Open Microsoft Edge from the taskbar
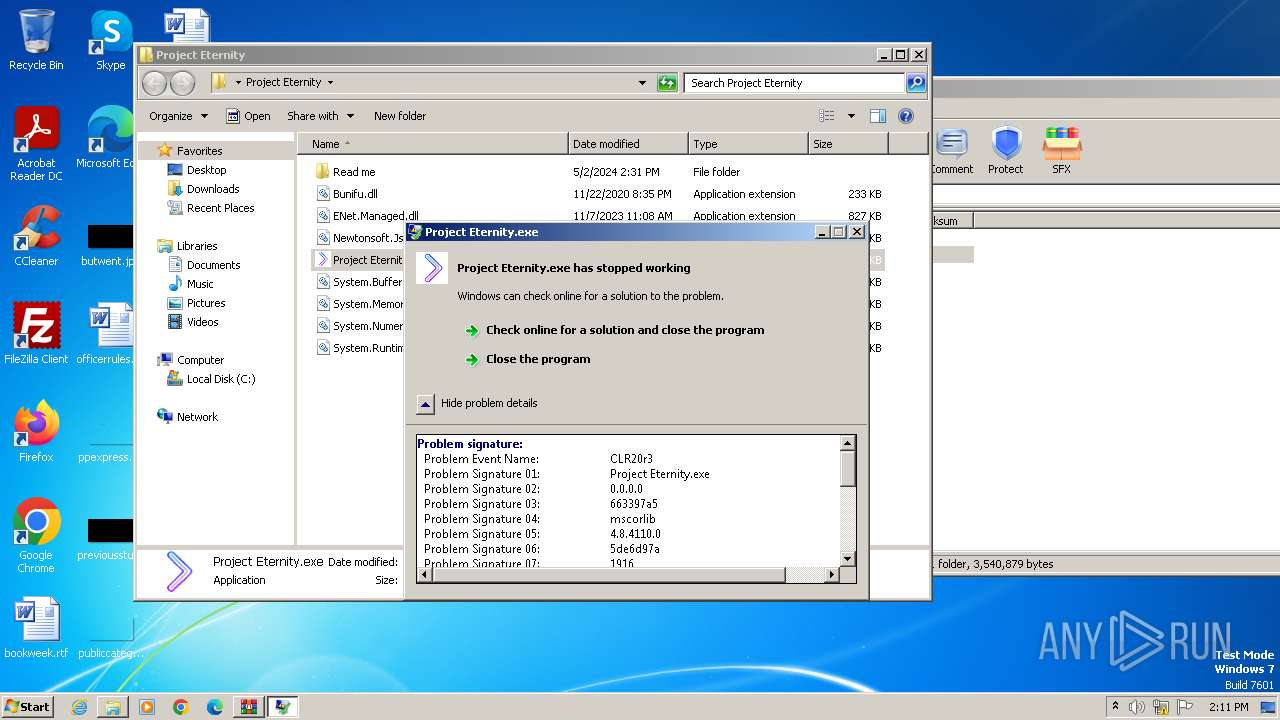 [215, 707]
